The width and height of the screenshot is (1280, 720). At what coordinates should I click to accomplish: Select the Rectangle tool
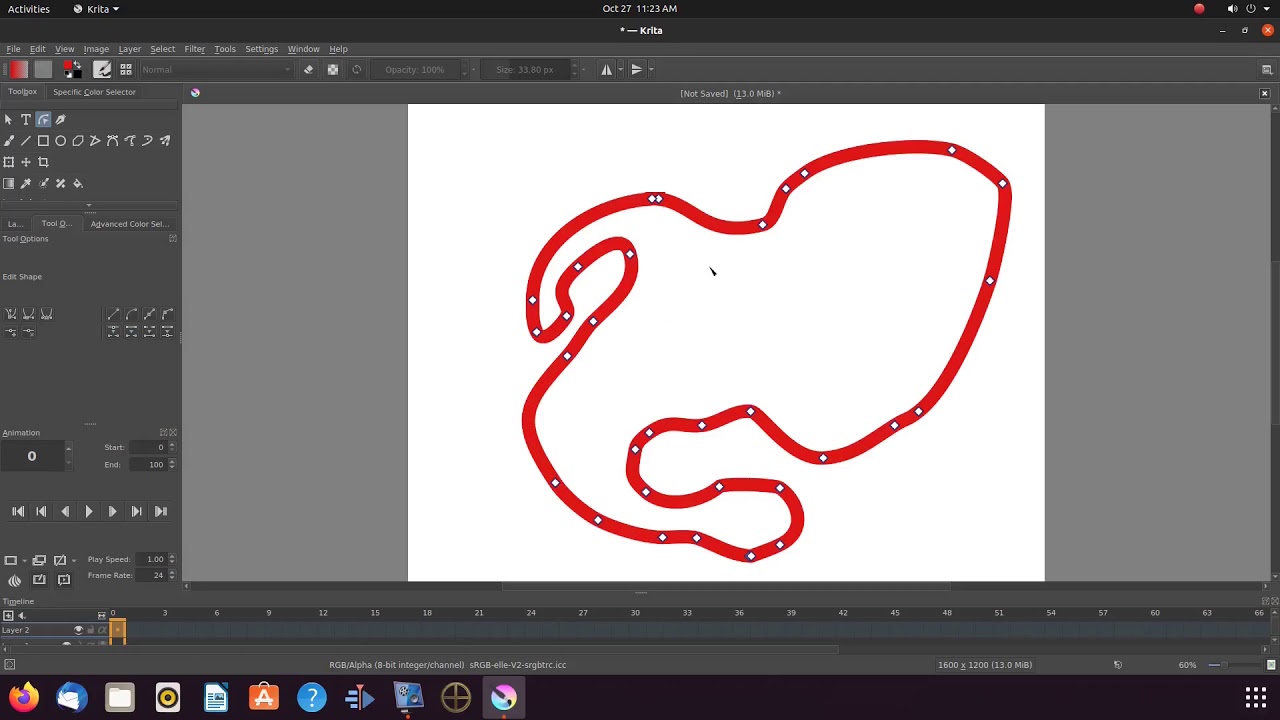pyautogui.click(x=43, y=141)
